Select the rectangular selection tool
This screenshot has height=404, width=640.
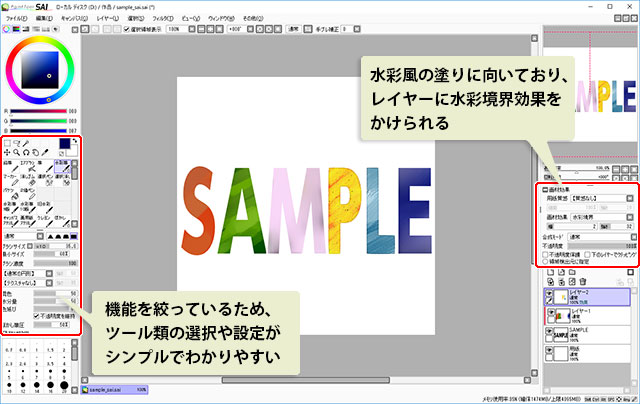coord(8,143)
